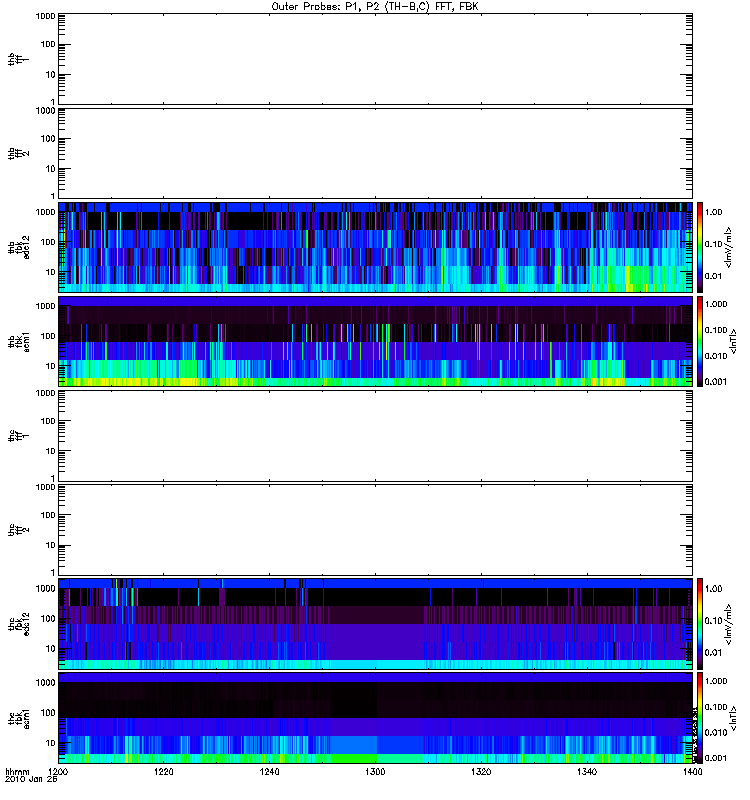Click the '100' tick label of the thc edc12 panel

[x=48, y=619]
